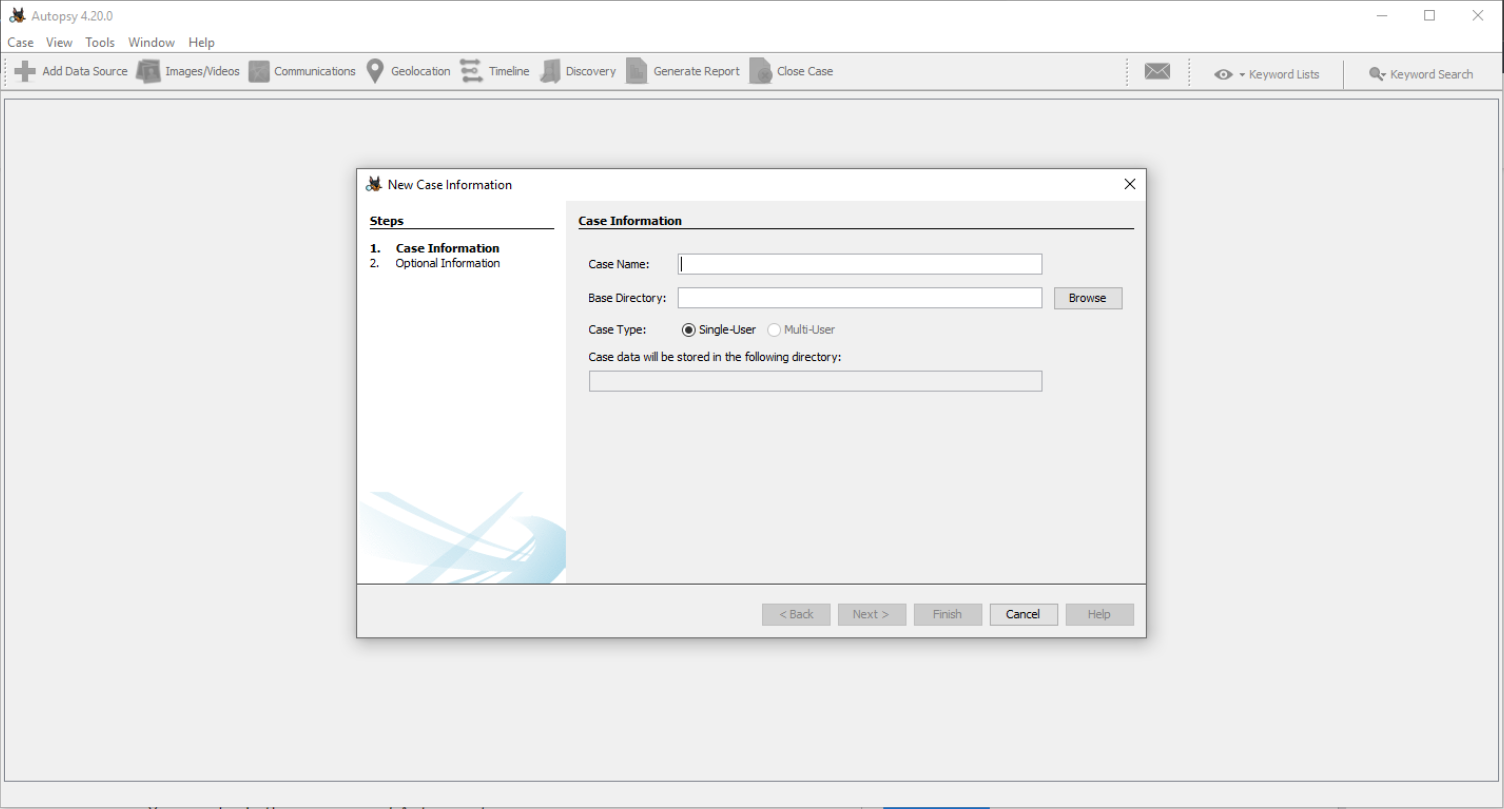Open the Communications toolbar icon
Viewport: 1504px width, 809px height.
[259, 71]
